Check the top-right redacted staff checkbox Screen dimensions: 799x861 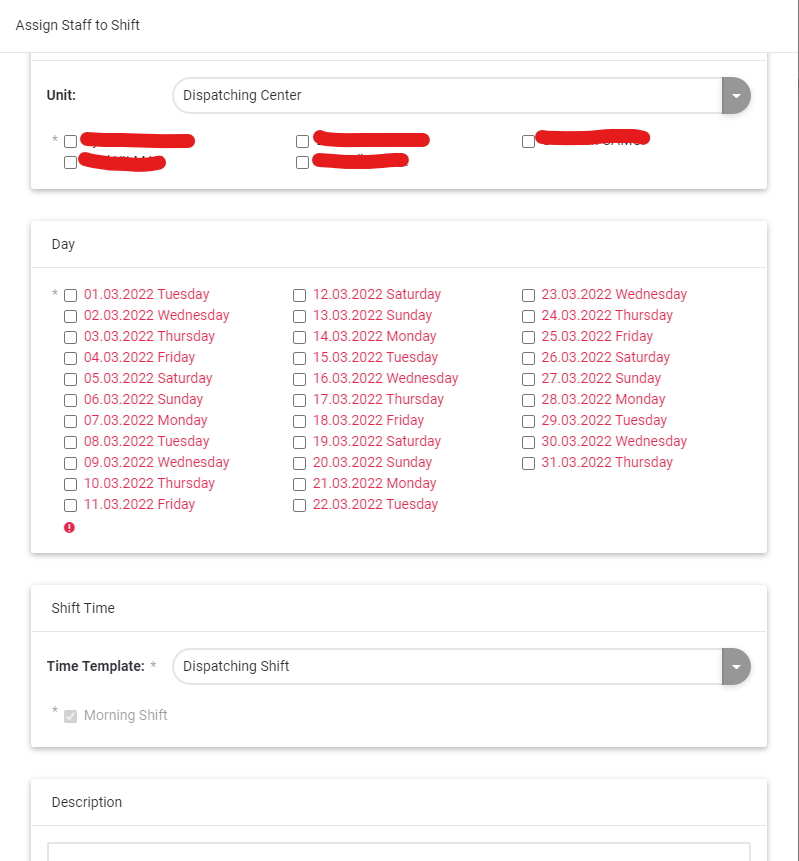tap(528, 141)
